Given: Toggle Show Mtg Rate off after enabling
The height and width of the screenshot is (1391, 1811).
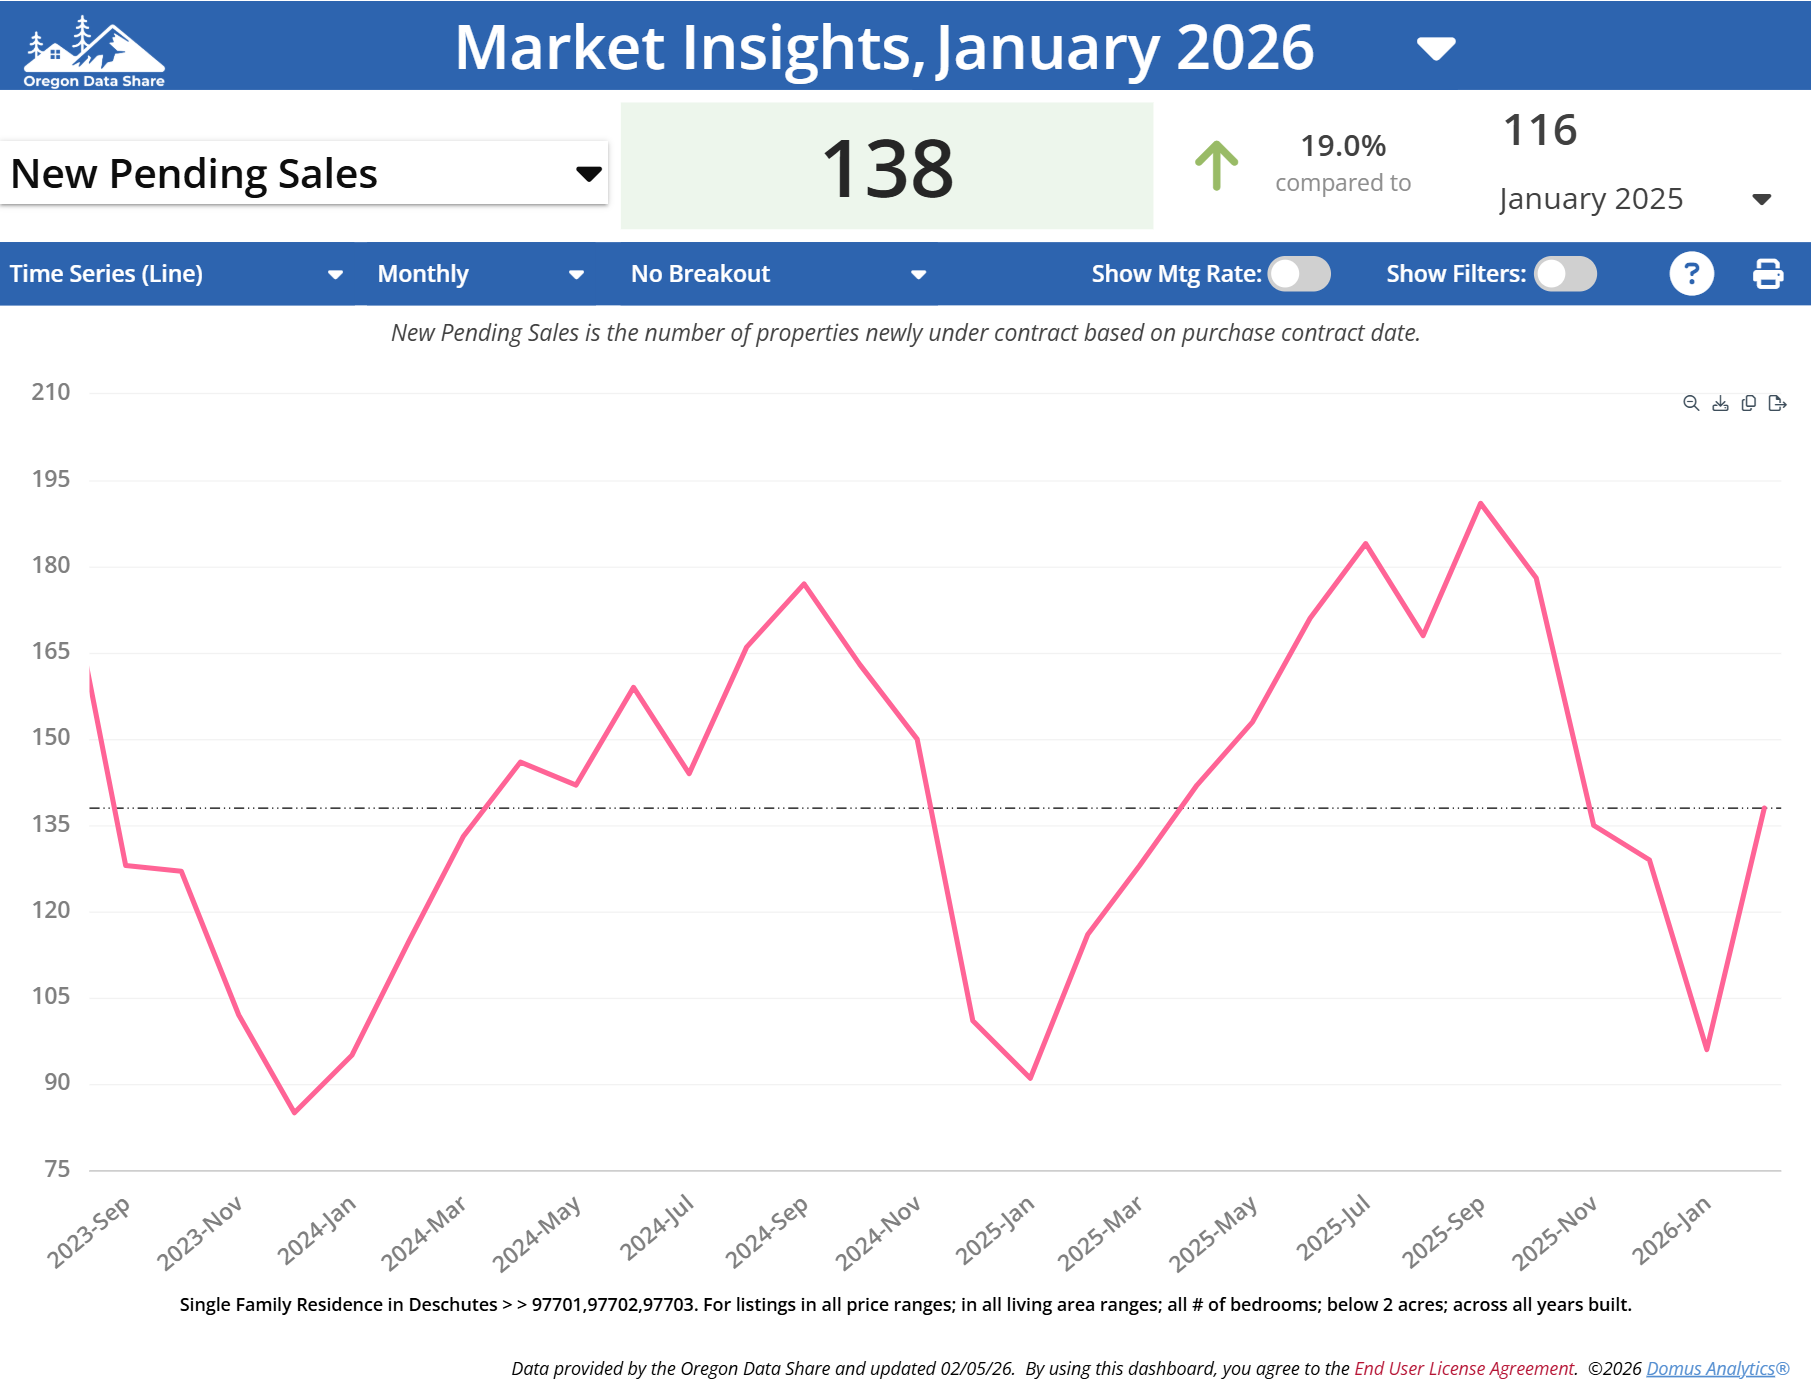Looking at the screenshot, I should pos(1298,273).
